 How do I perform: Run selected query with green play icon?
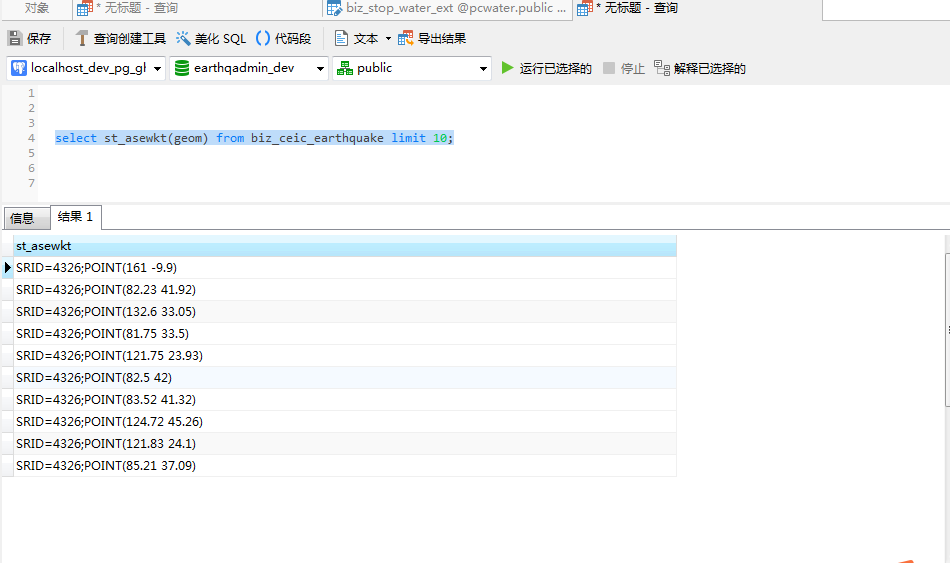pyautogui.click(x=507, y=68)
